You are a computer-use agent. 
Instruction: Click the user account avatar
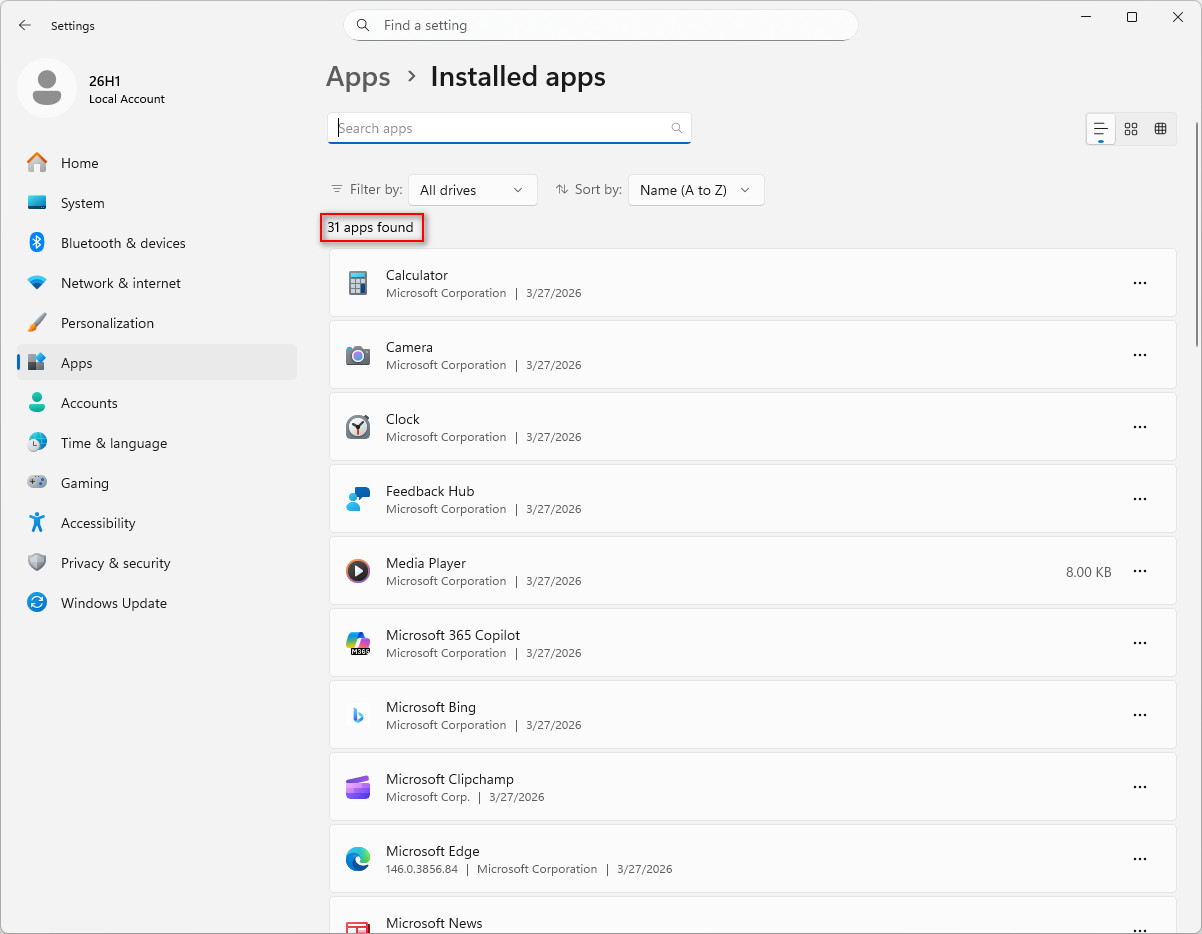coord(46,87)
